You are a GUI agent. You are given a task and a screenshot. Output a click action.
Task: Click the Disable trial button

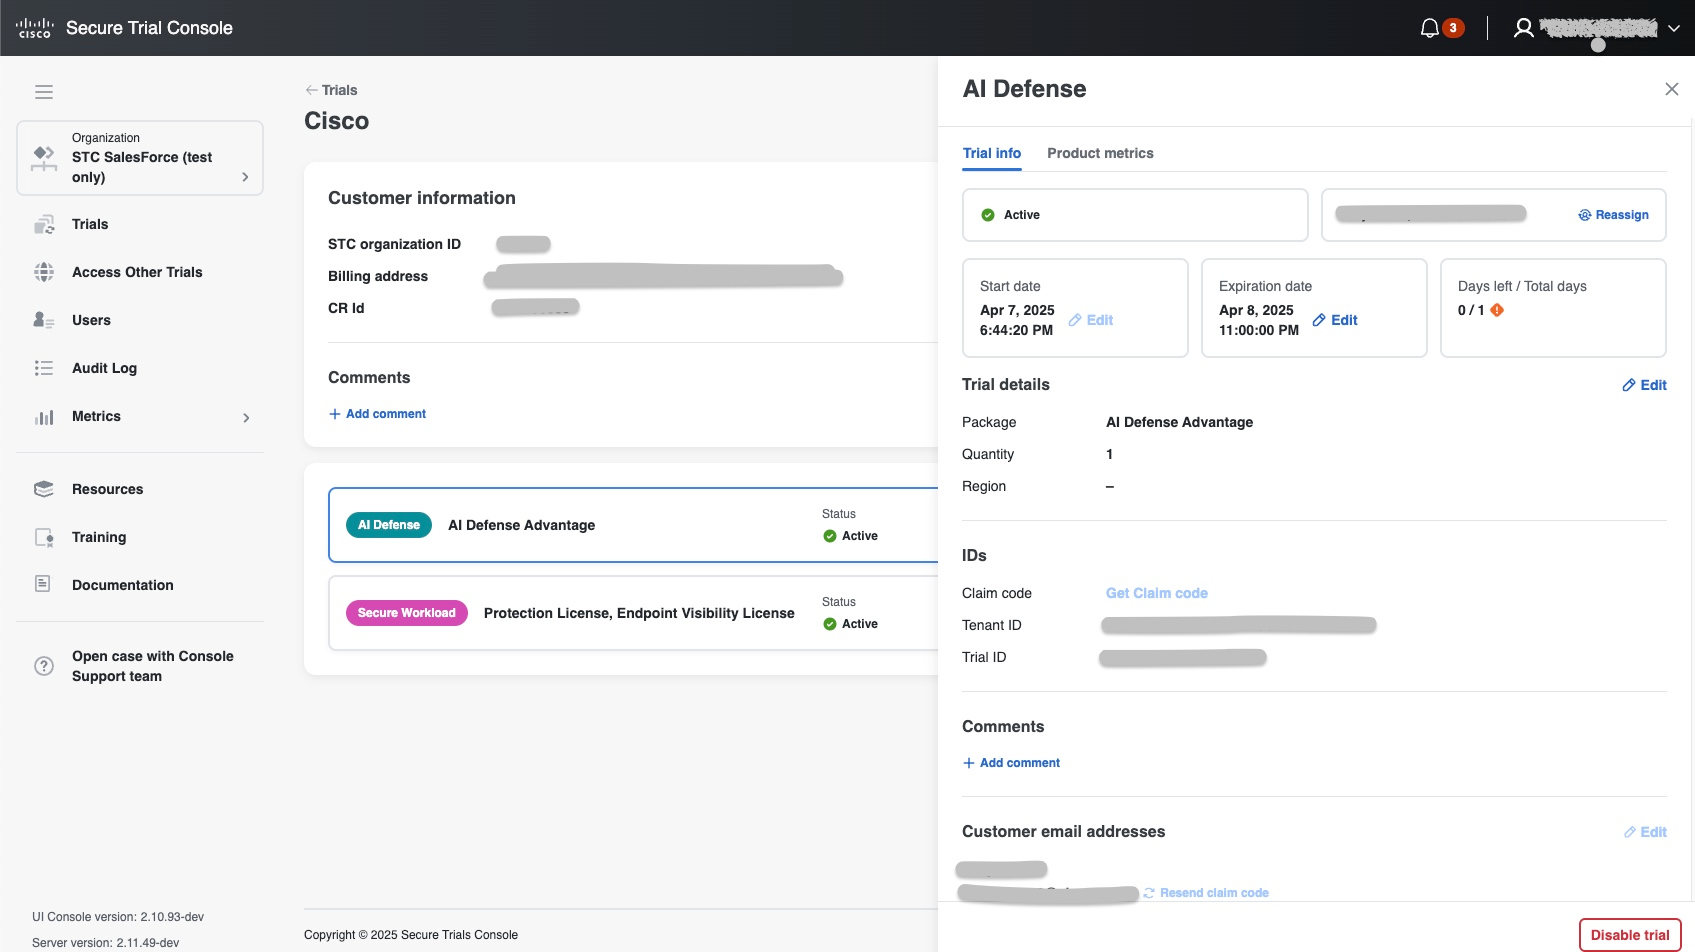pos(1630,935)
